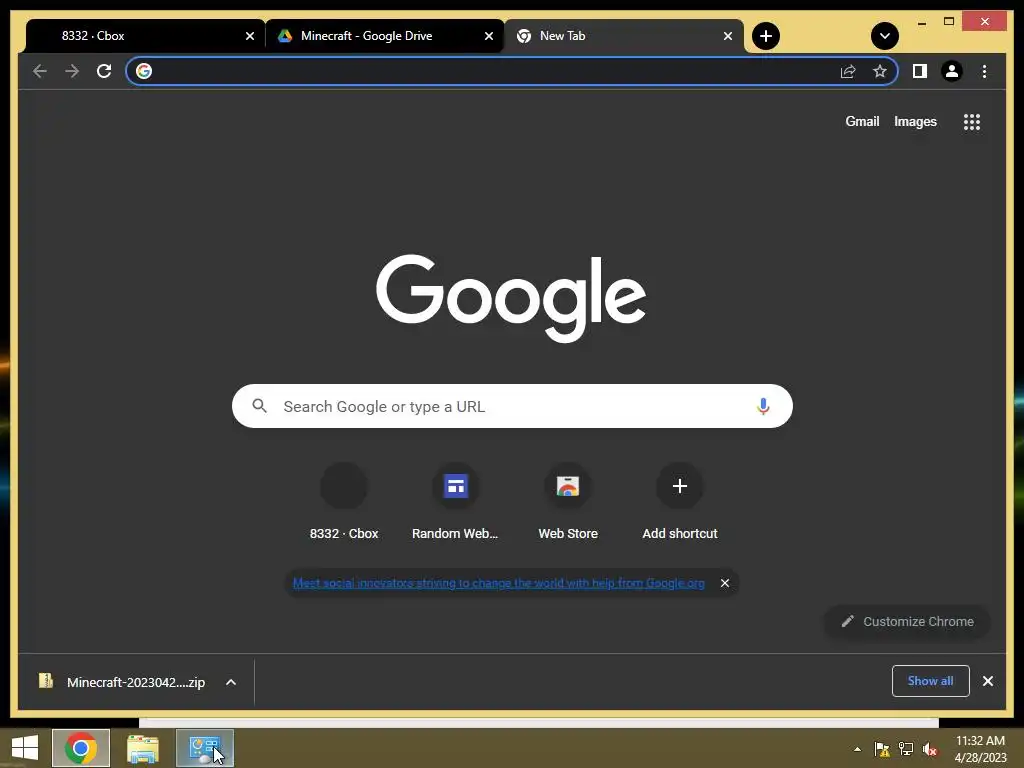Close the downloads bar
This screenshot has width=1024, height=768.
(x=988, y=681)
